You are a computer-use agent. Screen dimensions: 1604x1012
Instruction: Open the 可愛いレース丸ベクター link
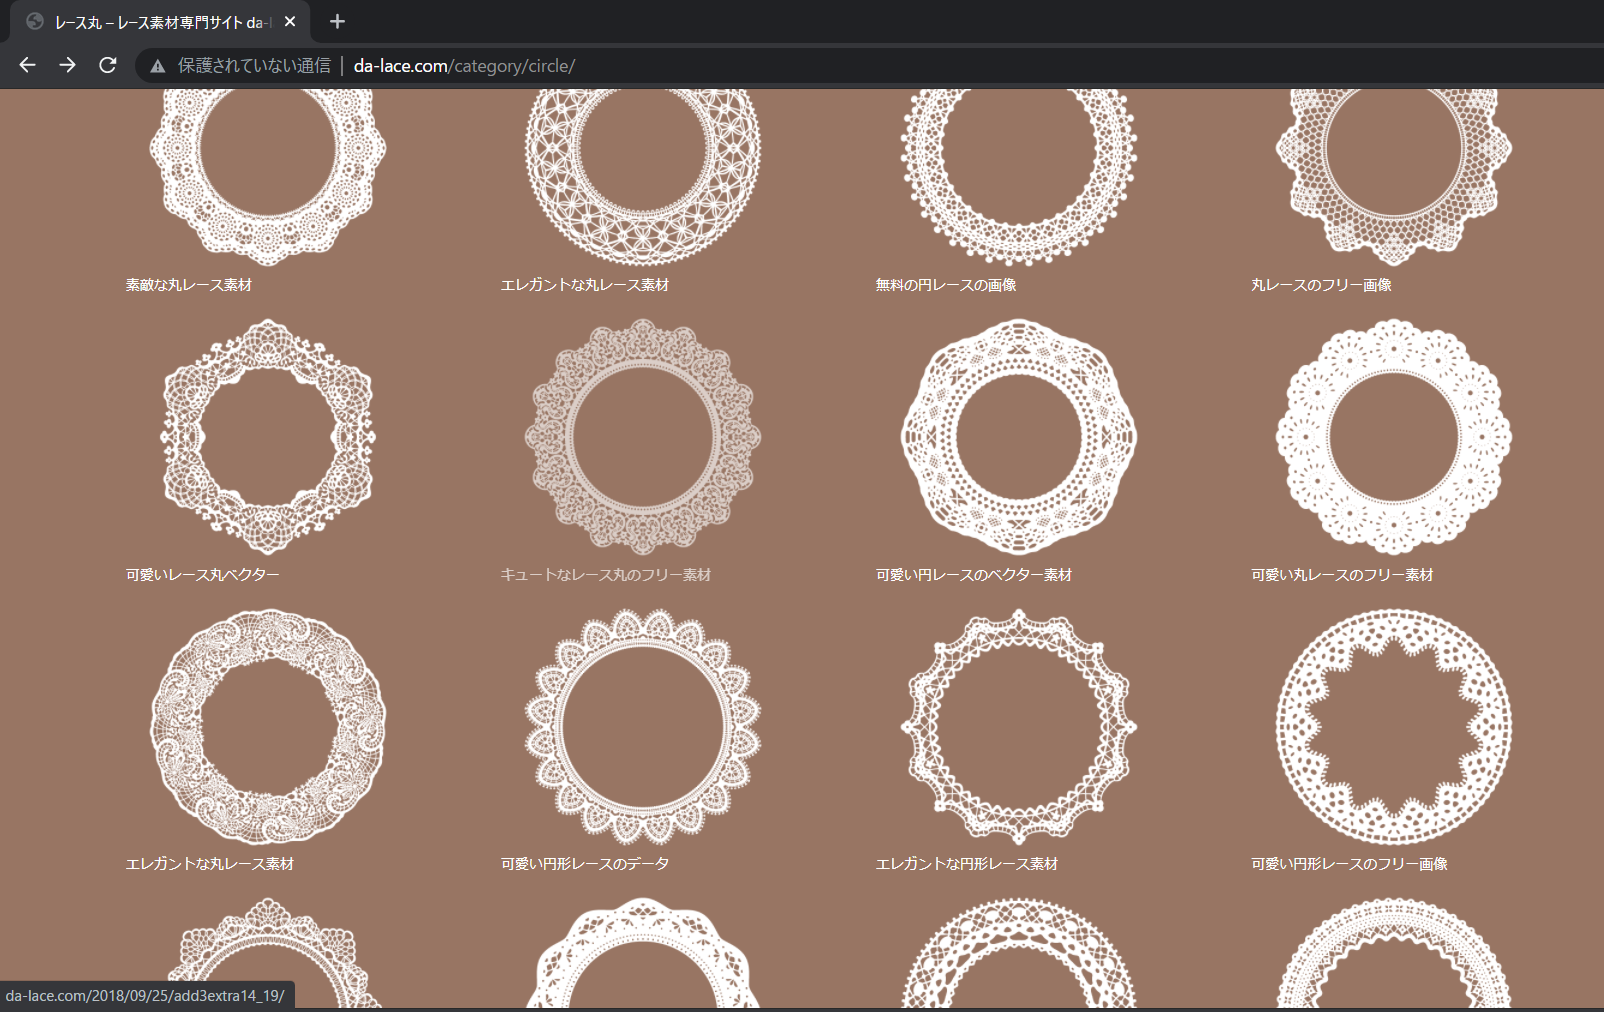click(203, 575)
